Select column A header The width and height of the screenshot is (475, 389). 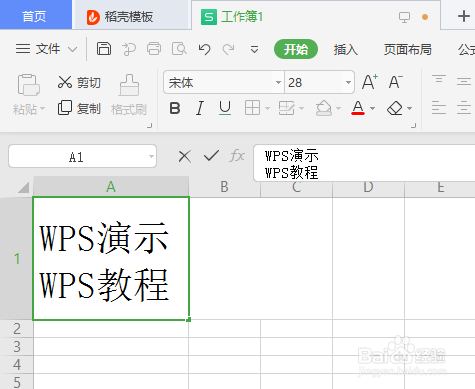click(x=111, y=186)
